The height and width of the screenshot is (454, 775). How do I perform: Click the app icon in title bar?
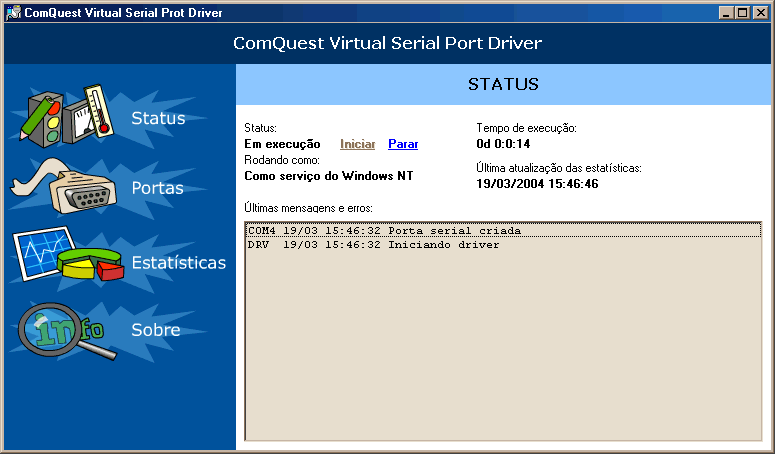13,12
